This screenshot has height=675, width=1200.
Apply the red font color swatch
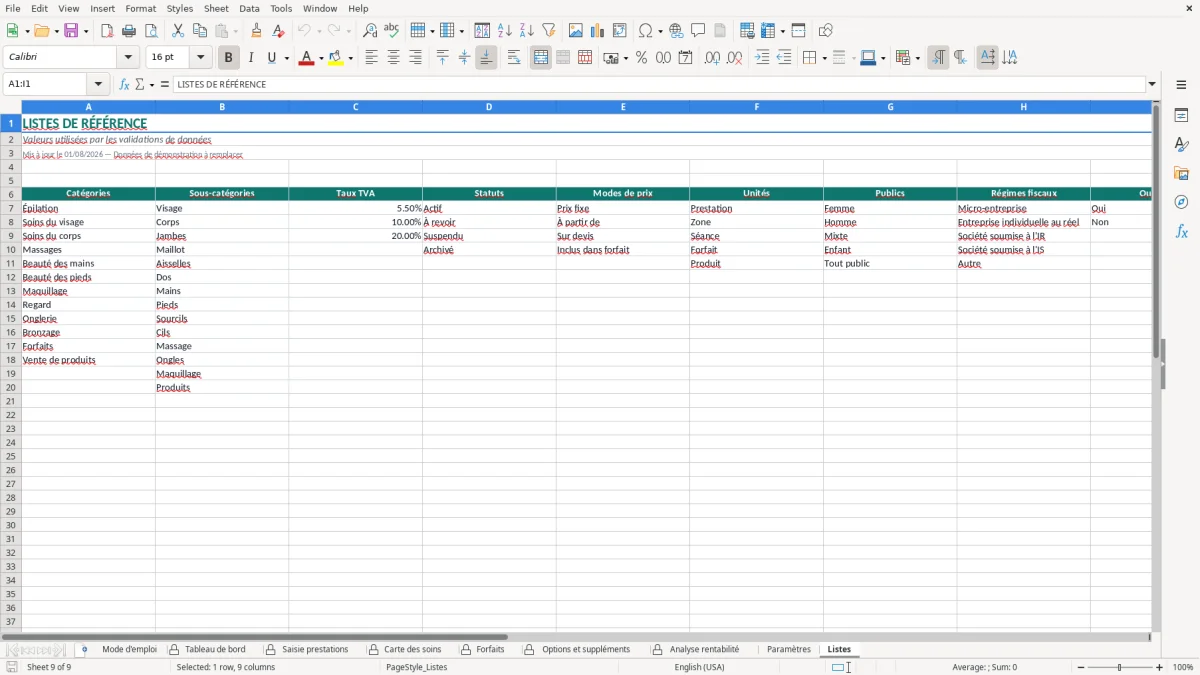click(x=306, y=58)
